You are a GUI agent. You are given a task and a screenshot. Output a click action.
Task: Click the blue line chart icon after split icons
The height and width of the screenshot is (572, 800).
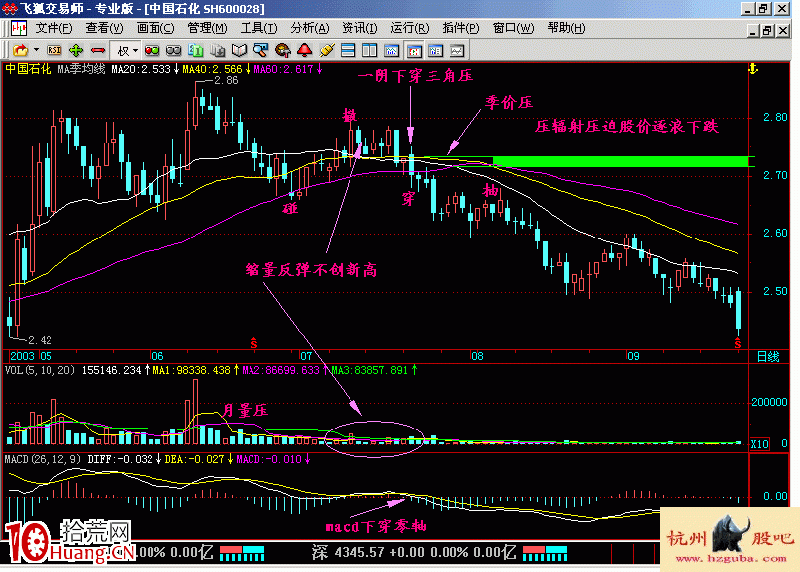391,50
